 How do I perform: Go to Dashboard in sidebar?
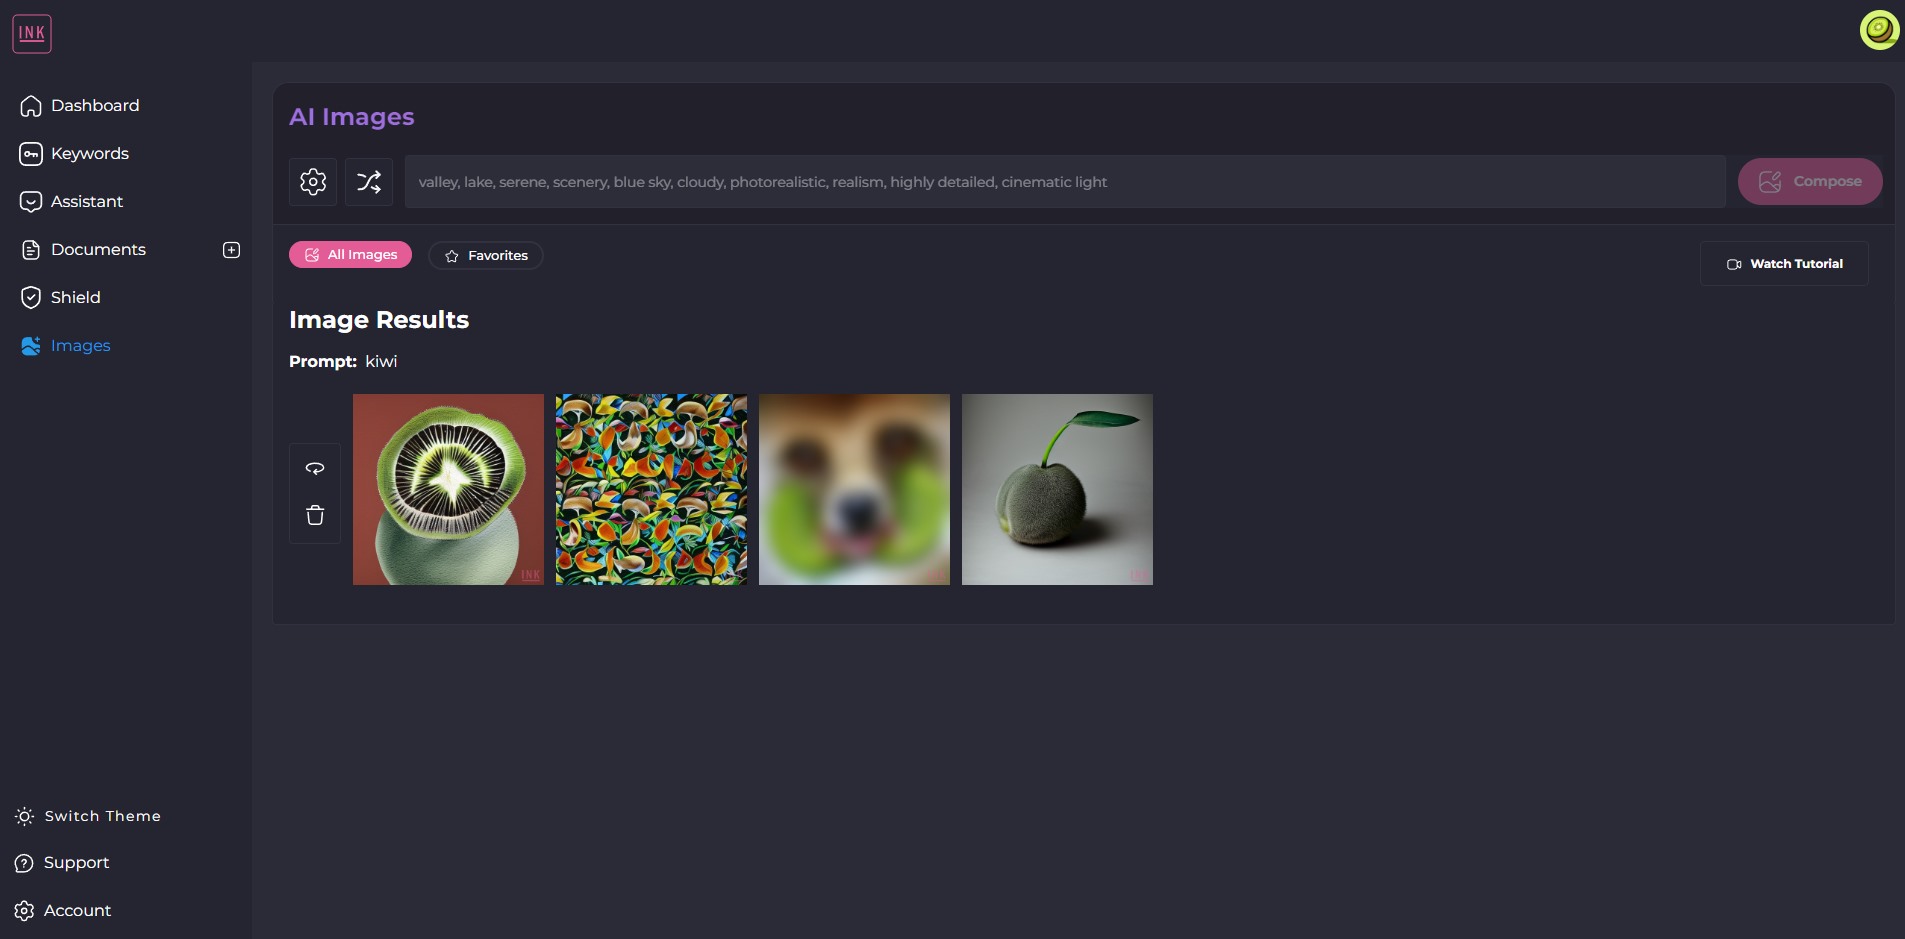click(x=80, y=105)
